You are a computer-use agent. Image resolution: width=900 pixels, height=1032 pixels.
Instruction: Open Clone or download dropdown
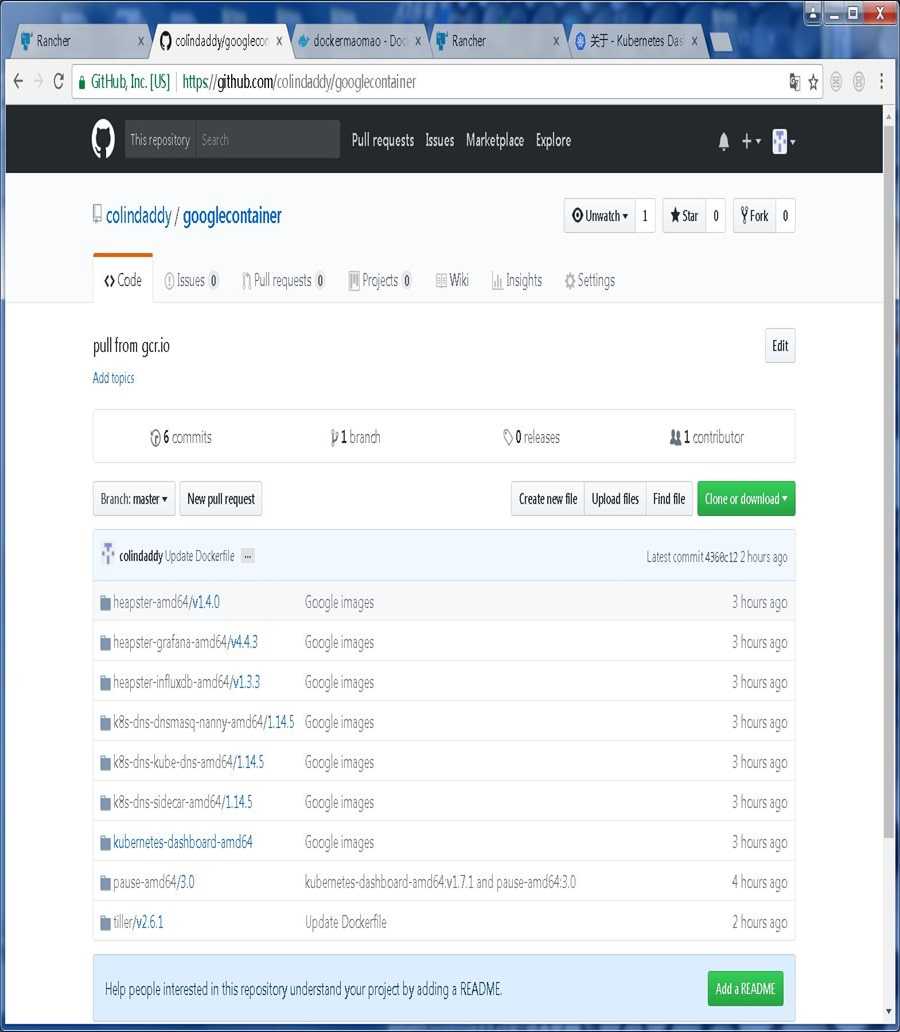[x=746, y=499]
